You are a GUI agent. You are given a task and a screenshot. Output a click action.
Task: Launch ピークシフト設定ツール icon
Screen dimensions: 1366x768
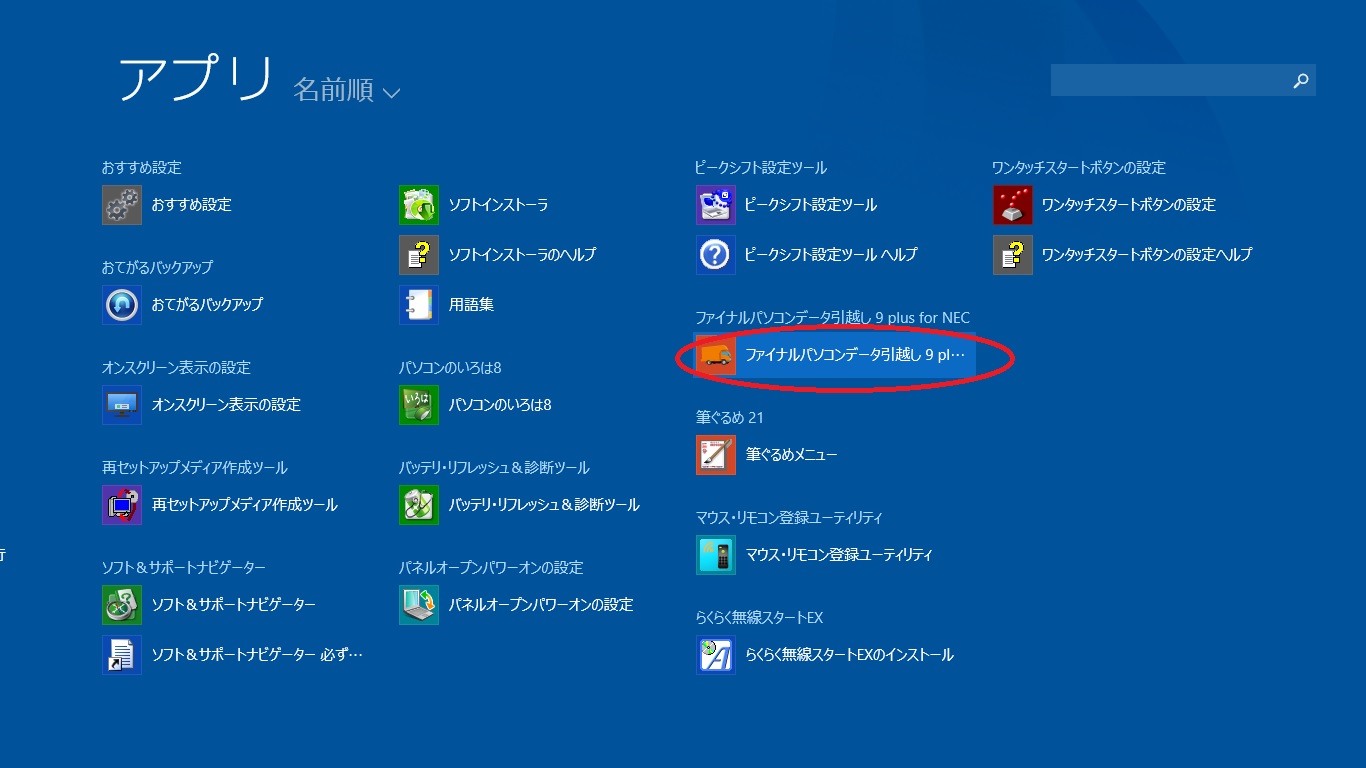point(716,205)
